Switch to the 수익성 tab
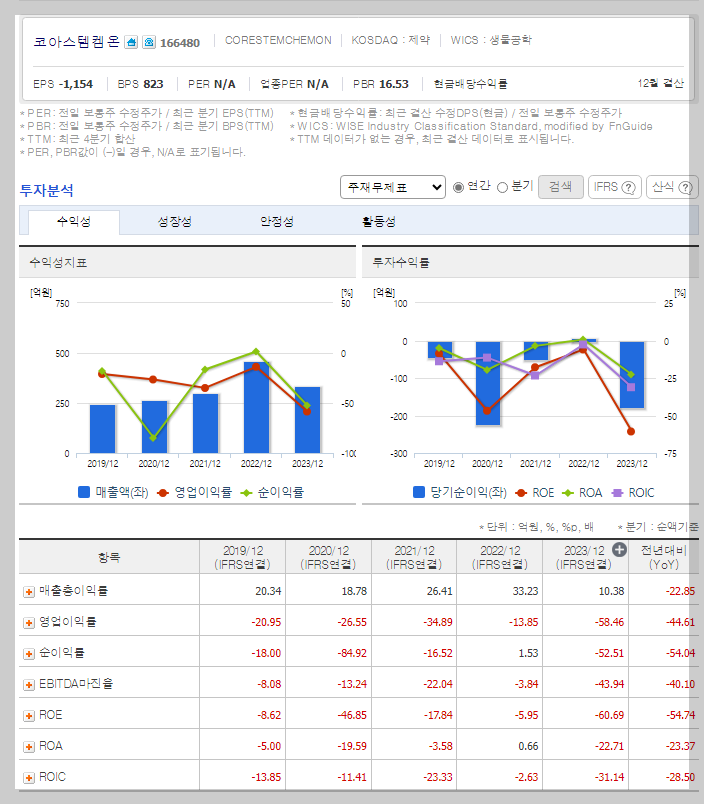The image size is (704, 804). (x=74, y=222)
